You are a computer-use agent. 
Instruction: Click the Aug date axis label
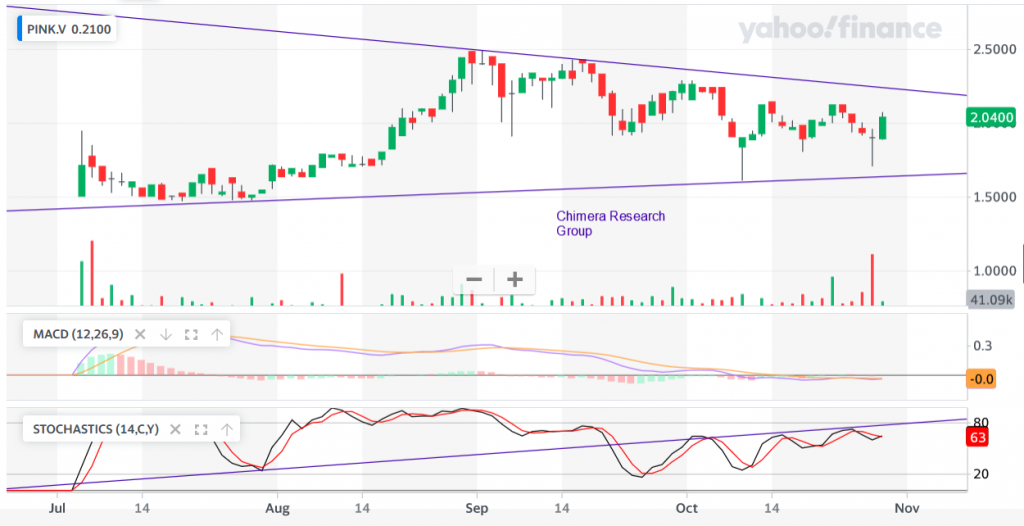click(x=278, y=508)
